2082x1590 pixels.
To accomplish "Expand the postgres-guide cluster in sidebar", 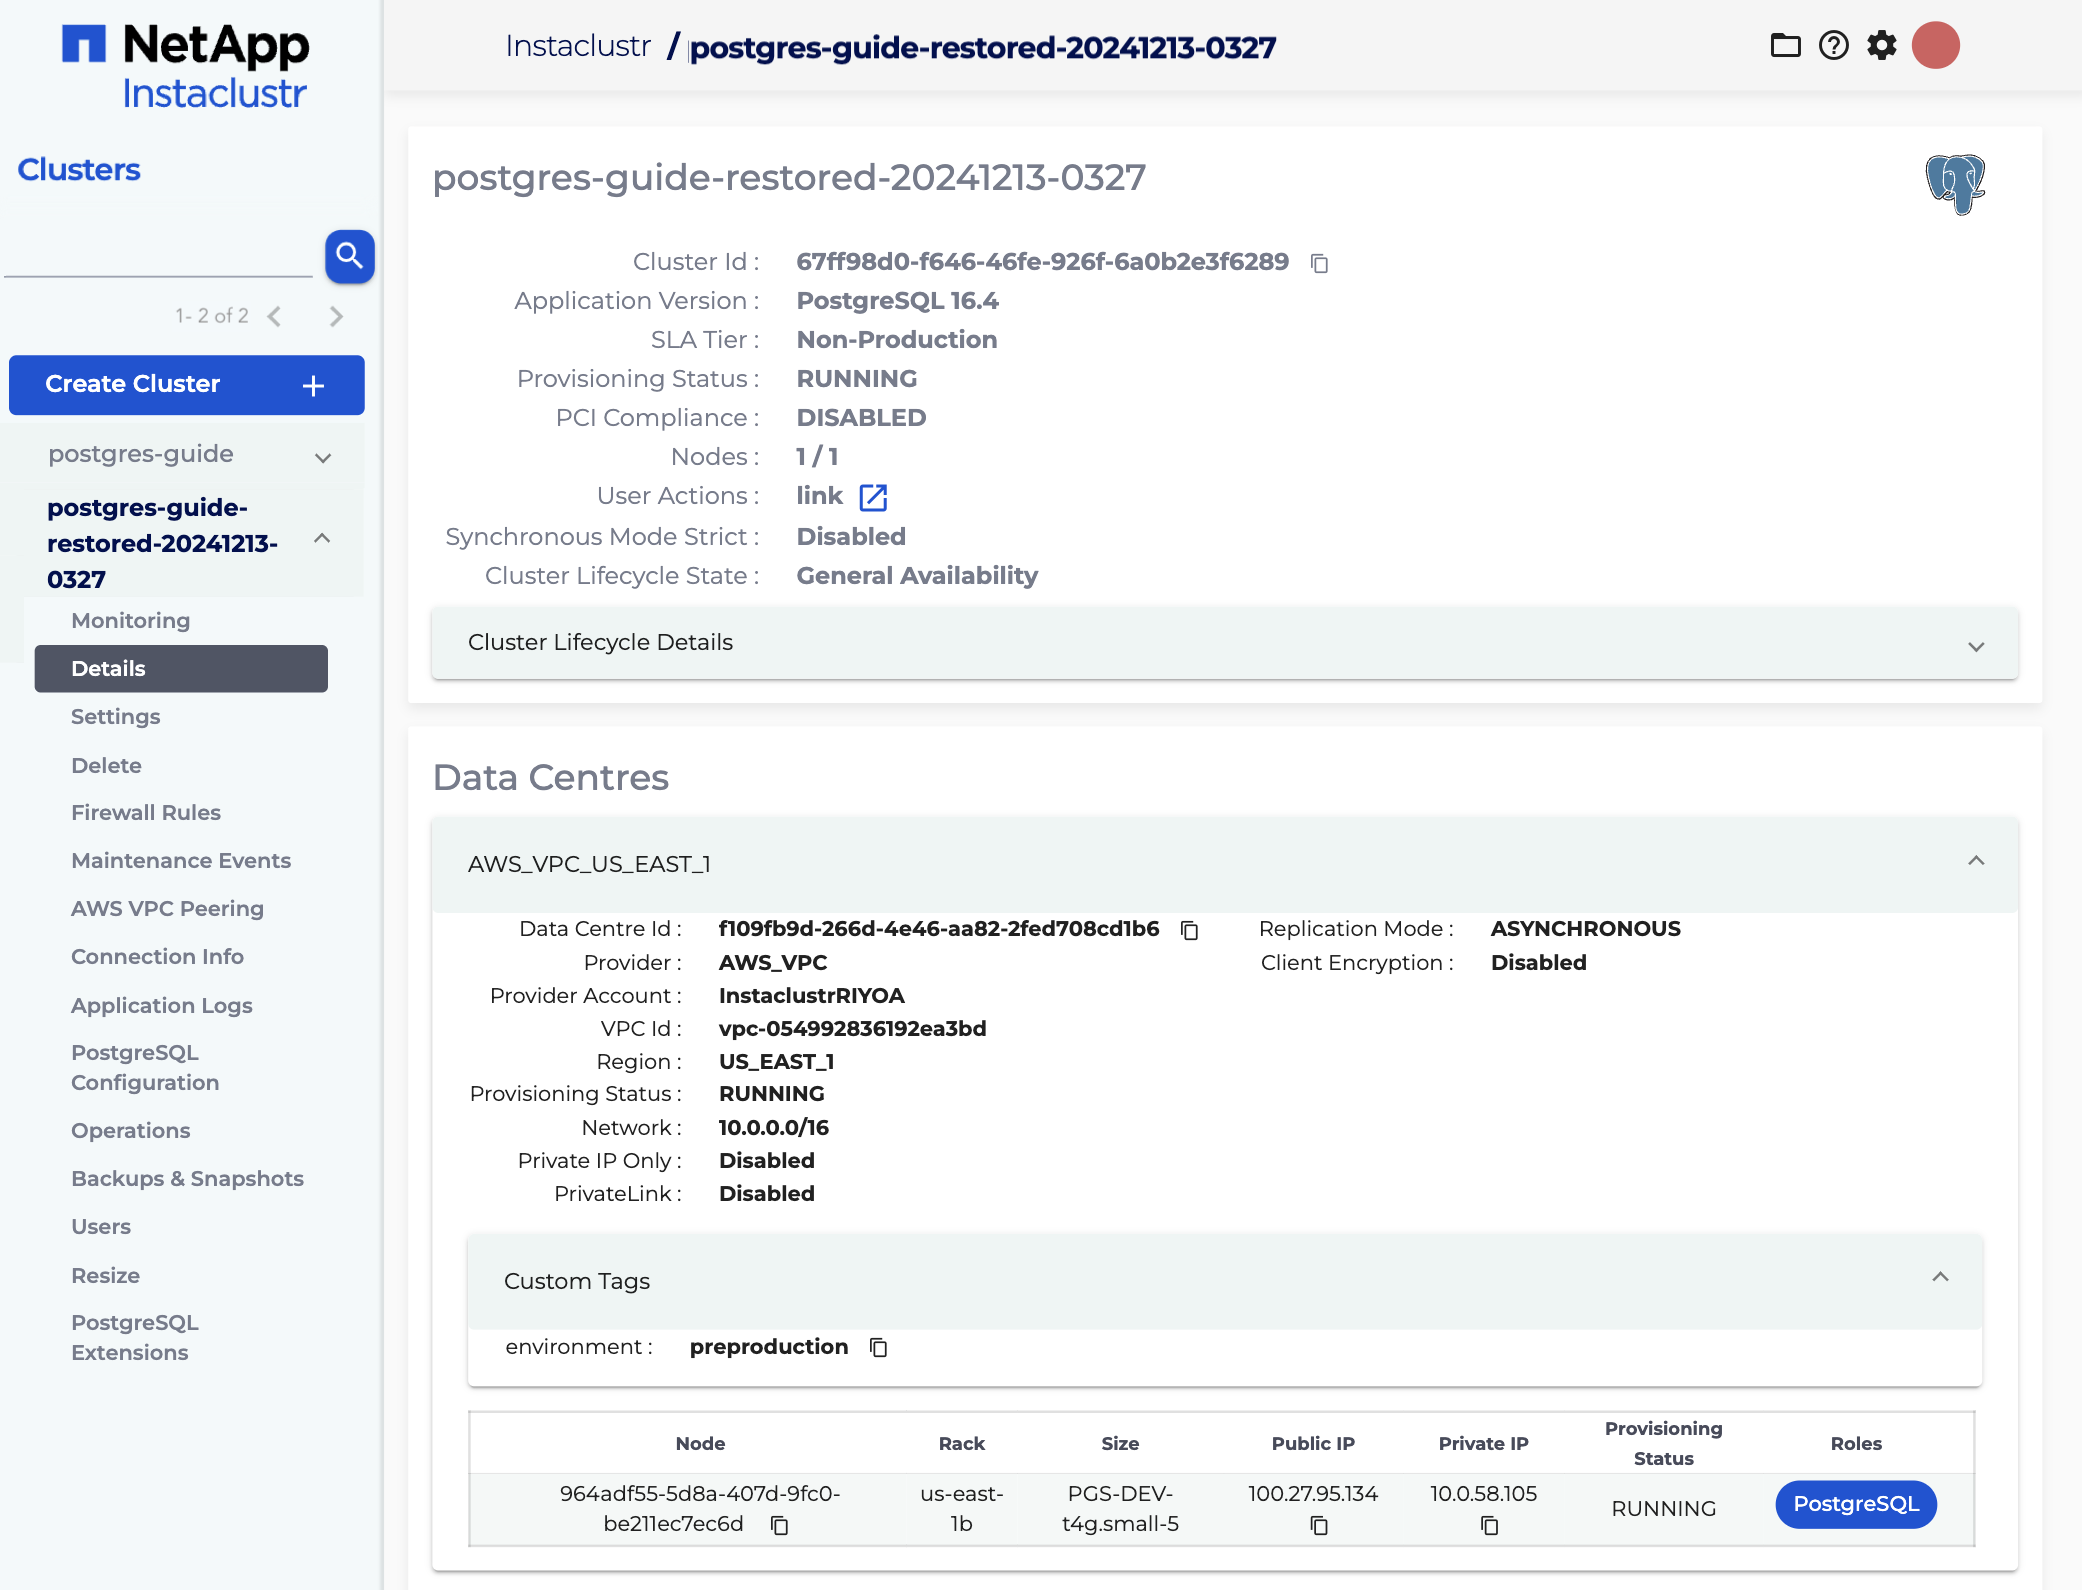I will (322, 458).
